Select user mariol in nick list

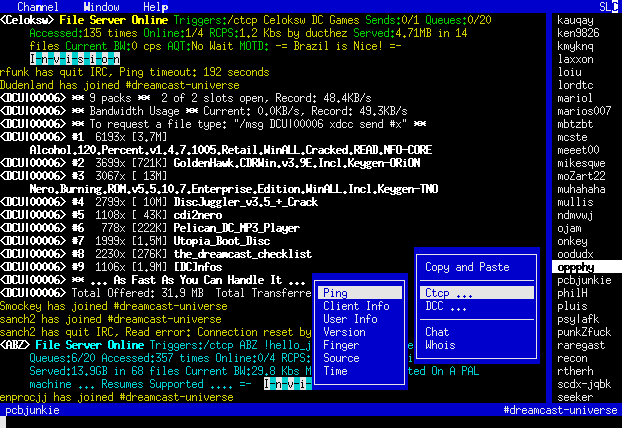tap(575, 98)
